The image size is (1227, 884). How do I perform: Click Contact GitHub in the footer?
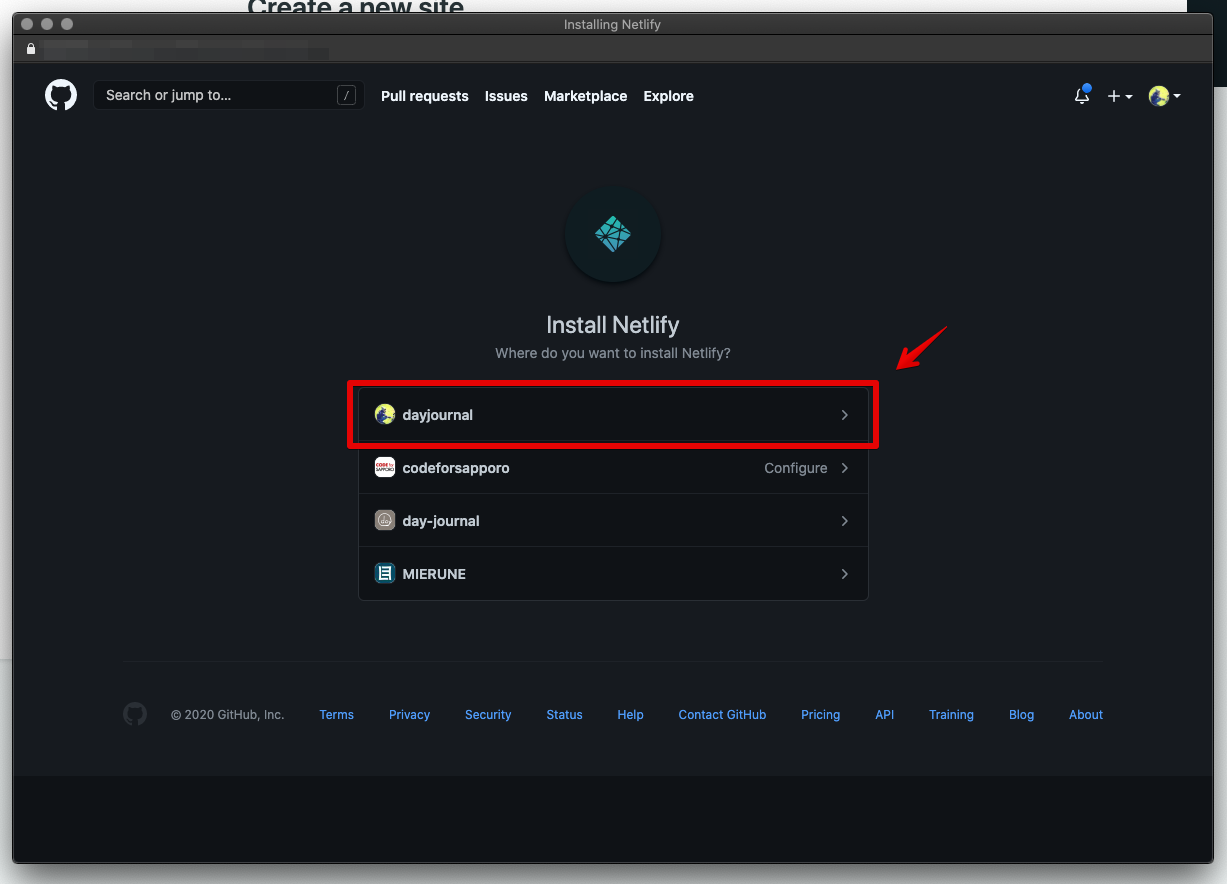[x=722, y=715]
